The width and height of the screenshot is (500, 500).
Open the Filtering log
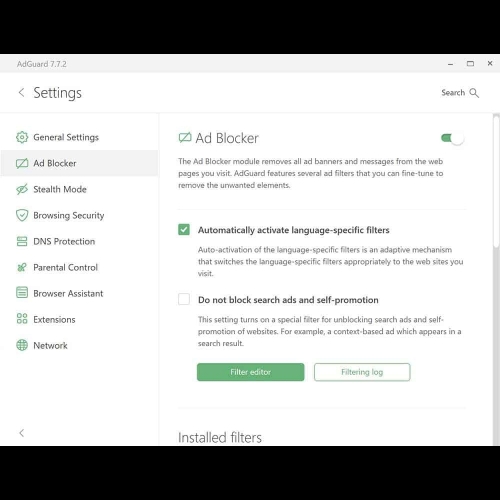(x=362, y=372)
